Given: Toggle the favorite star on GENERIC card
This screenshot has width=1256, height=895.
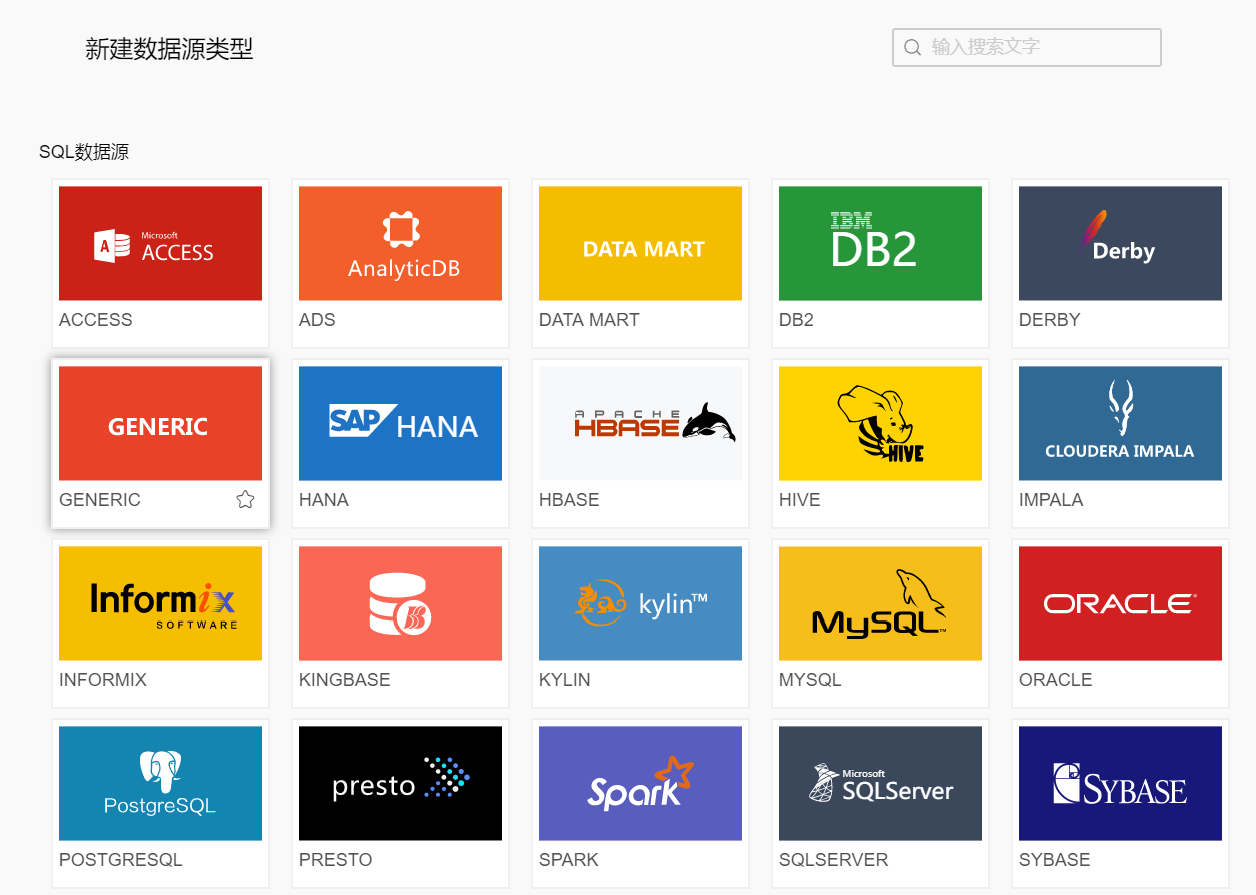Looking at the screenshot, I should pos(245,499).
